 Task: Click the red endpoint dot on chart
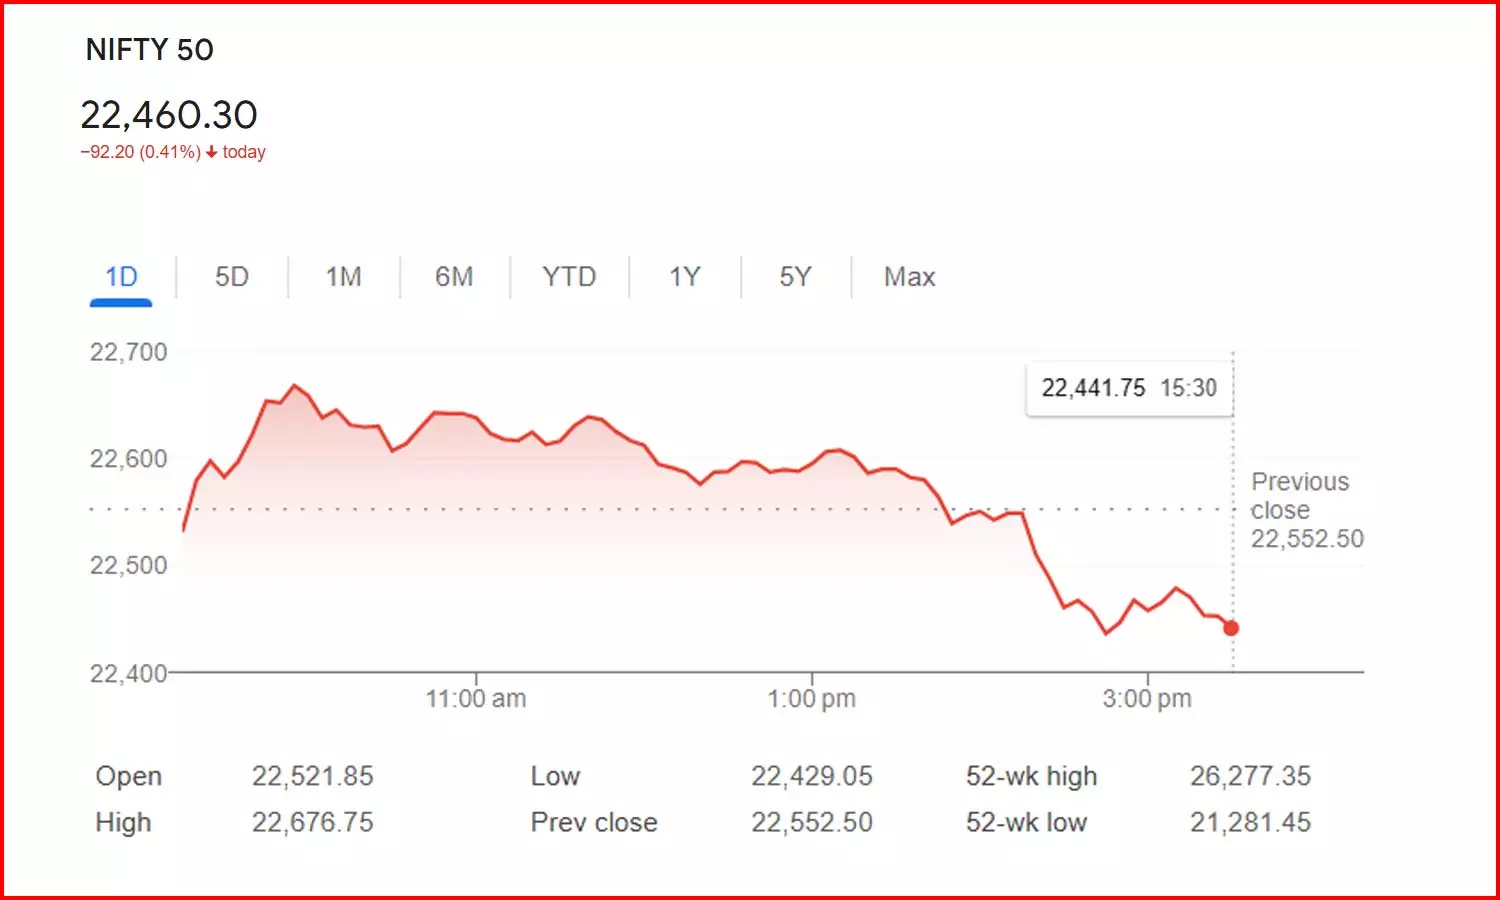pyautogui.click(x=1231, y=628)
